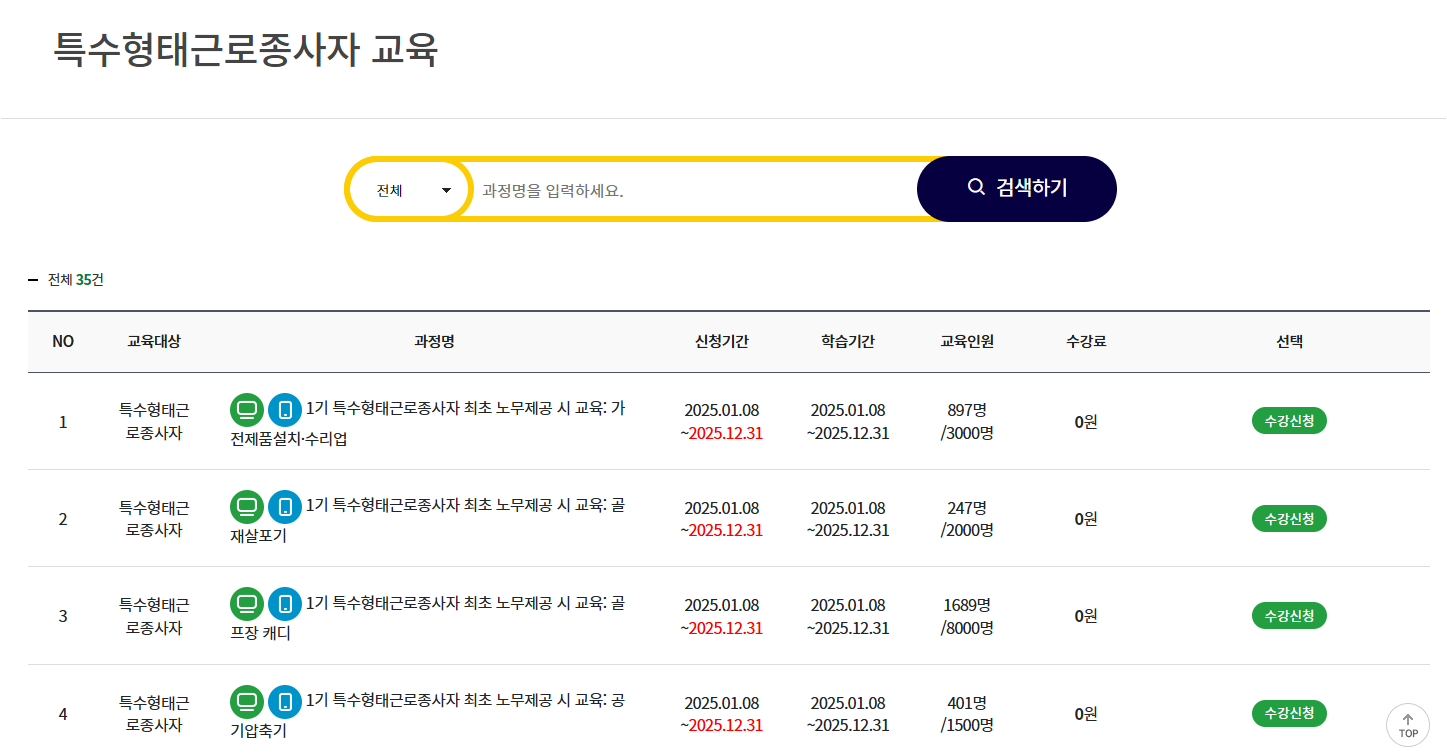This screenshot has height=756, width=1447.
Task: Click the mobile icon for 공기압축기 course
Action: [285, 701]
